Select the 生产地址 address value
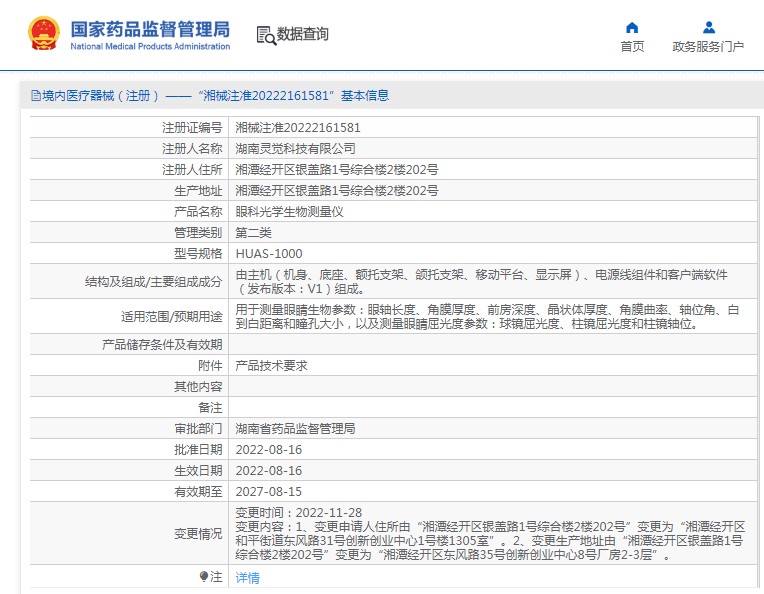 coord(337,191)
